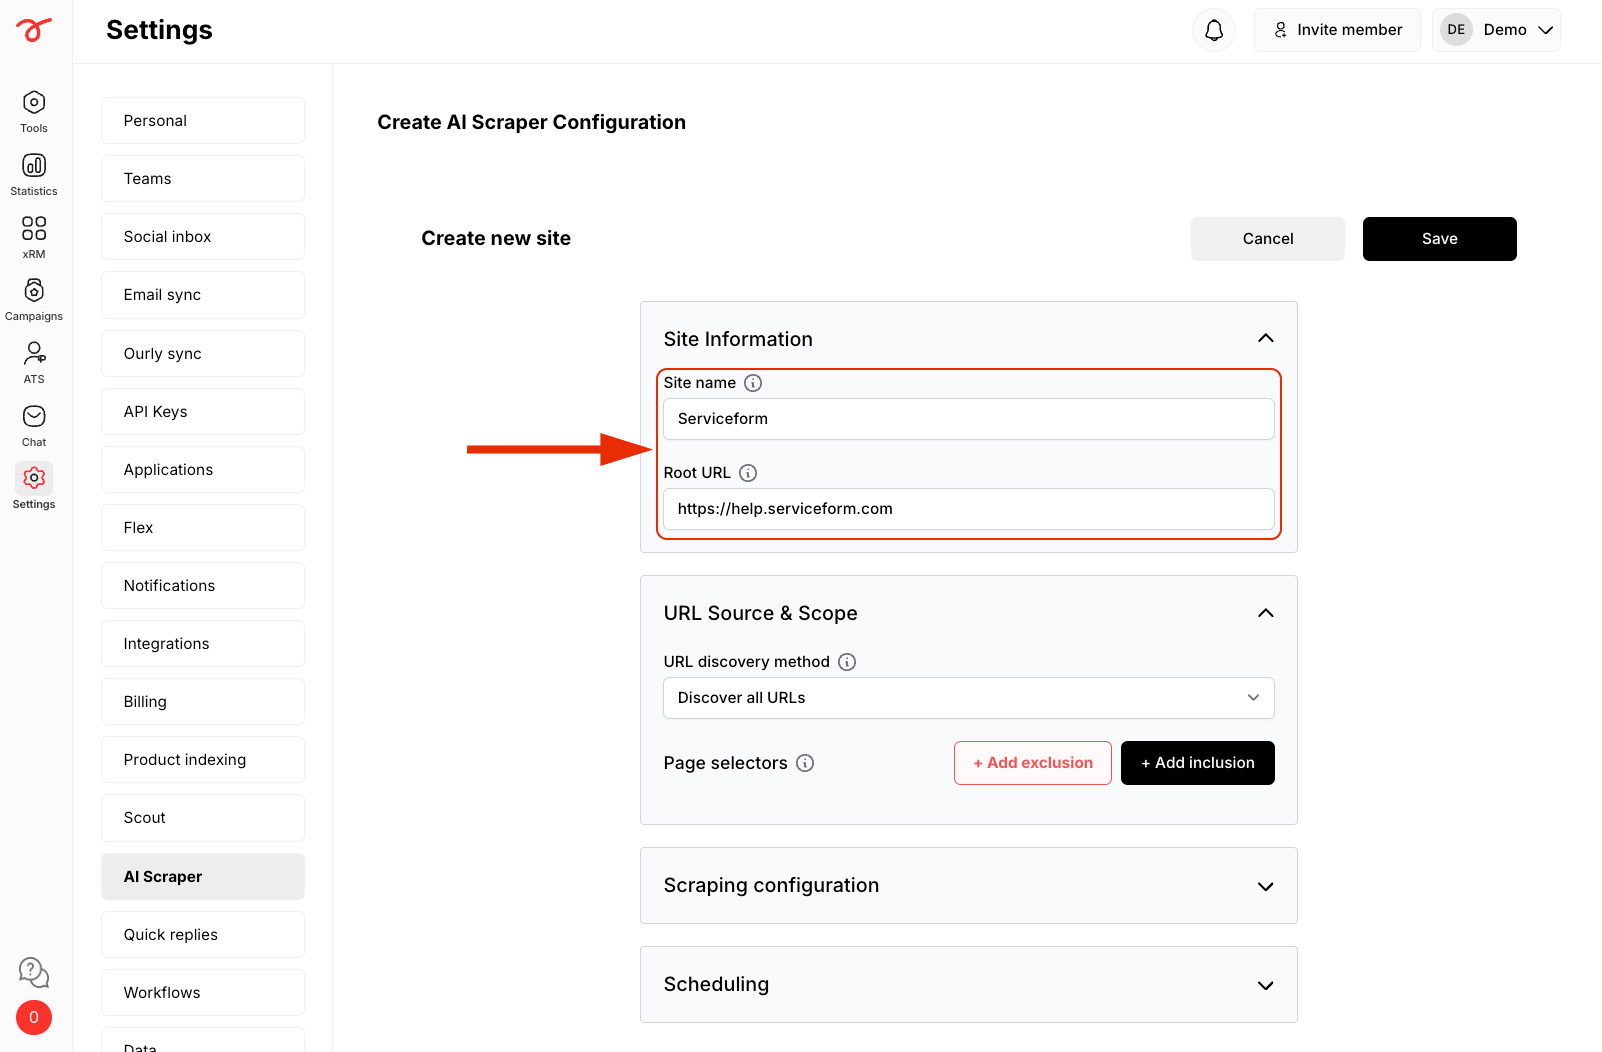The width and height of the screenshot is (1602, 1052).
Task: Select AI Scraper in settings menu
Action: pyautogui.click(x=203, y=877)
